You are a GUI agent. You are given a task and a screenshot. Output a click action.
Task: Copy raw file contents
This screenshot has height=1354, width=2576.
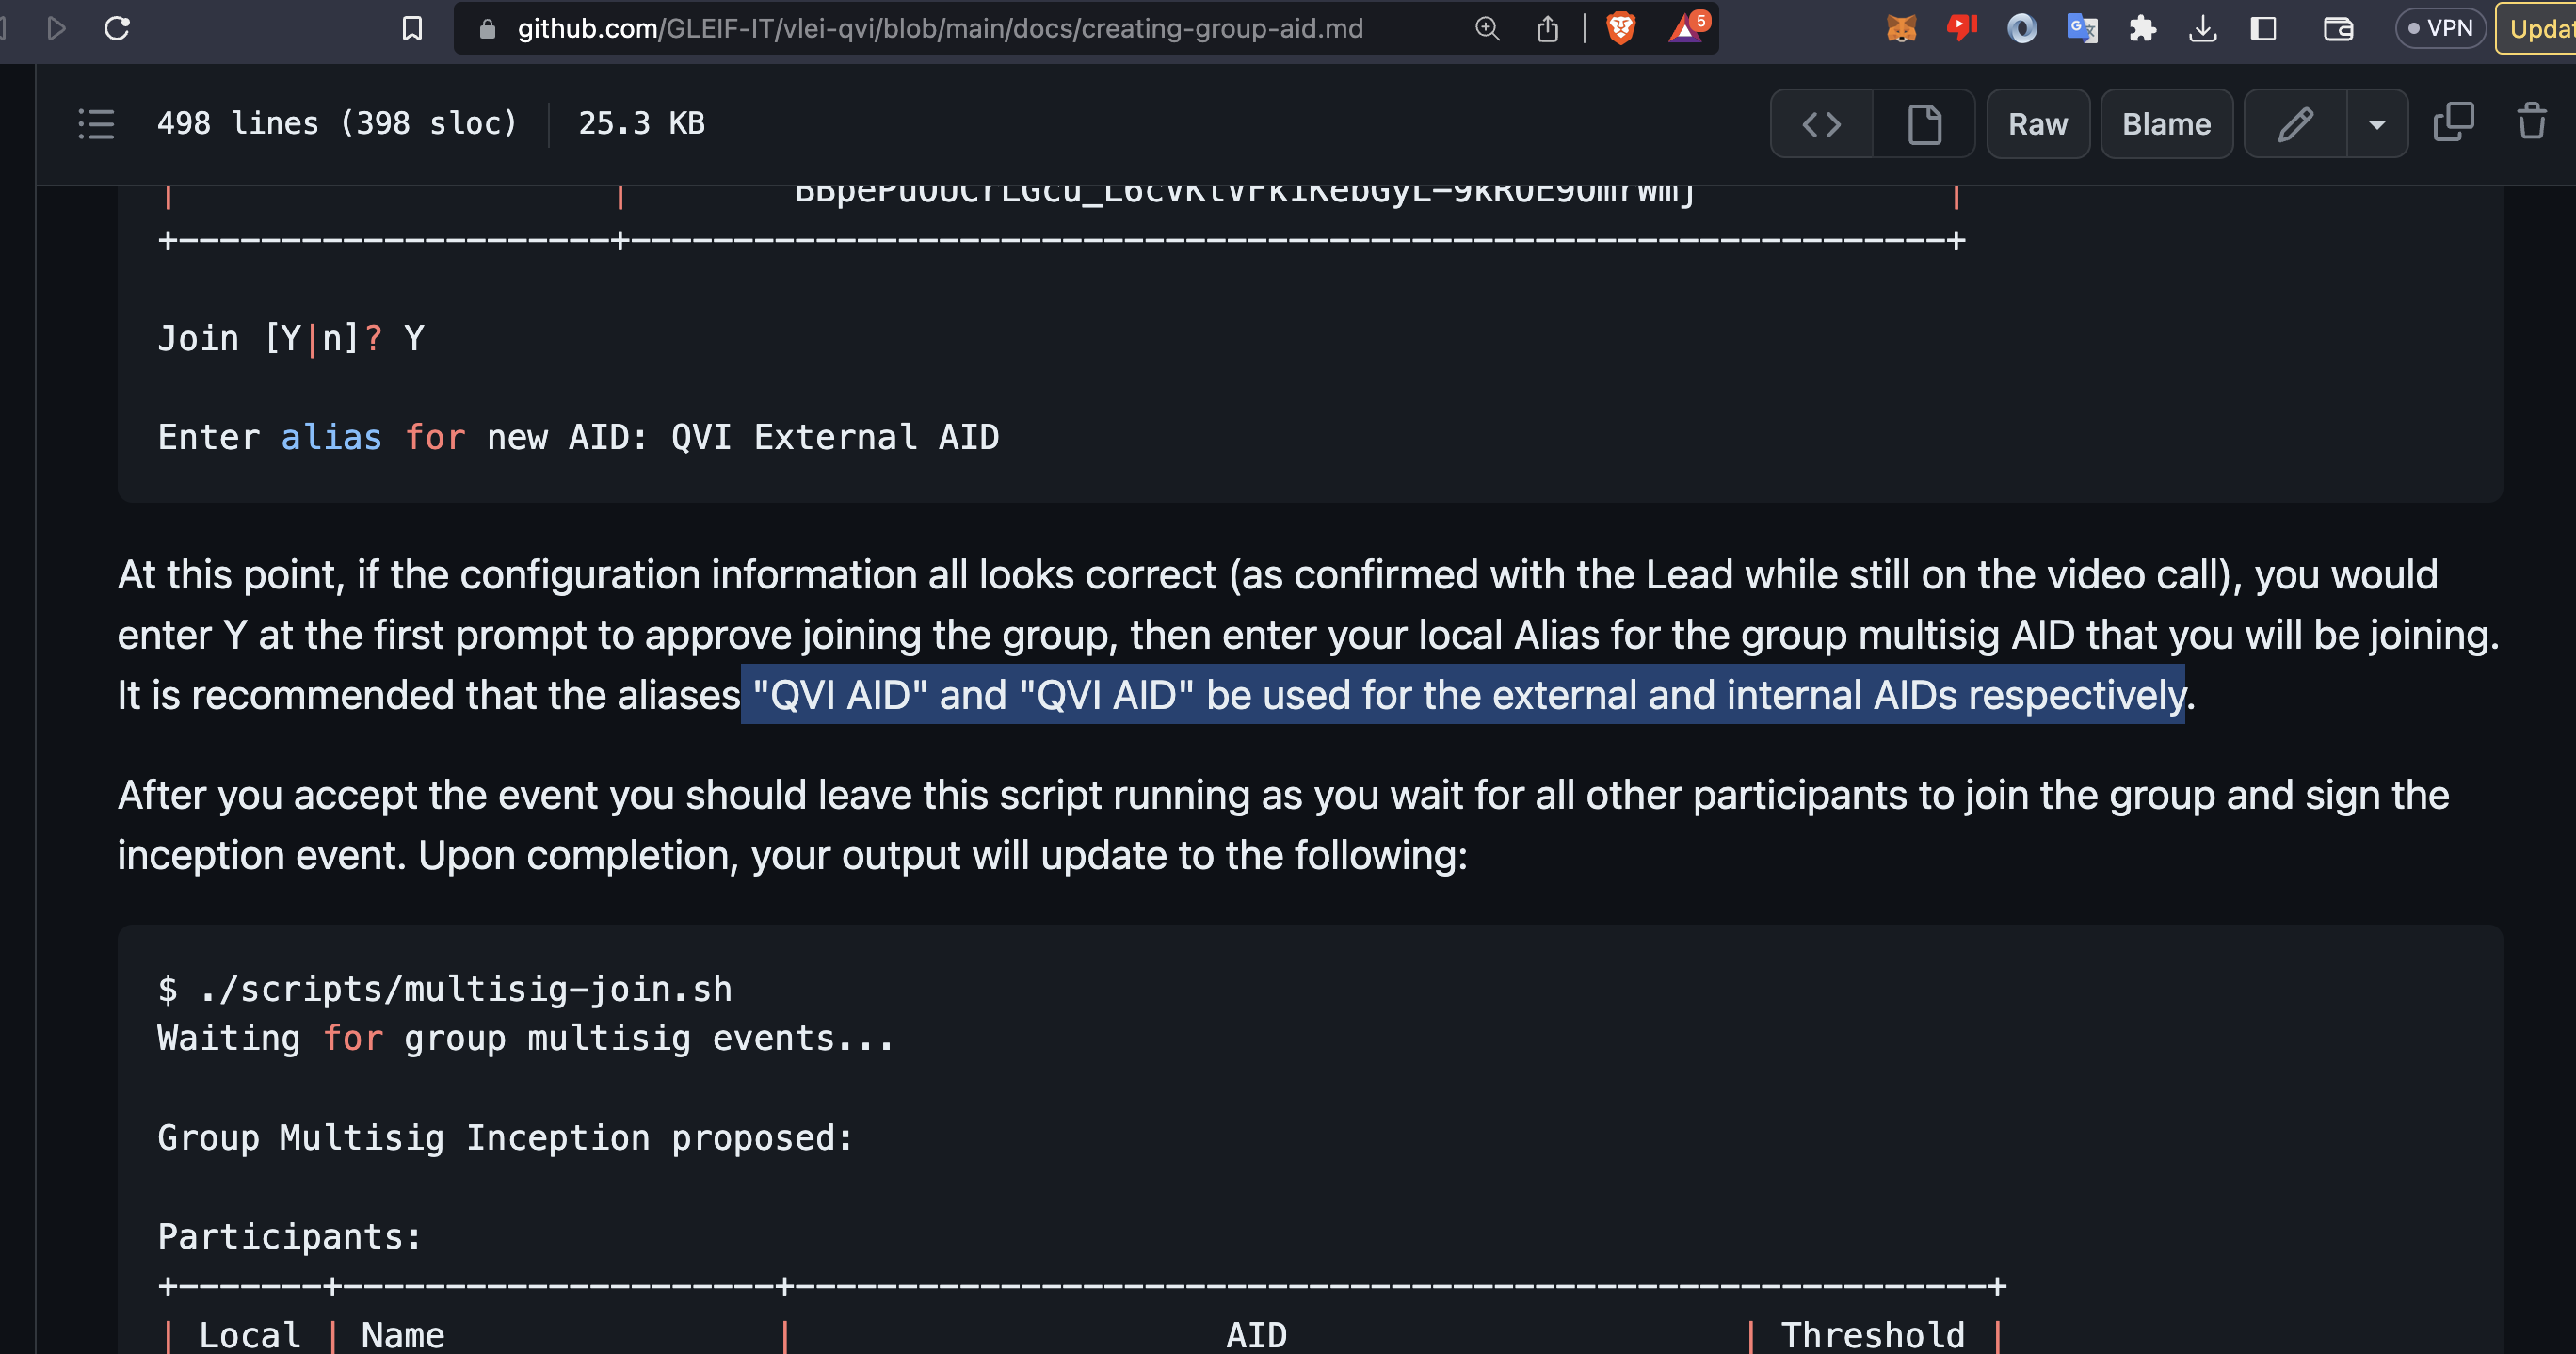(2453, 122)
